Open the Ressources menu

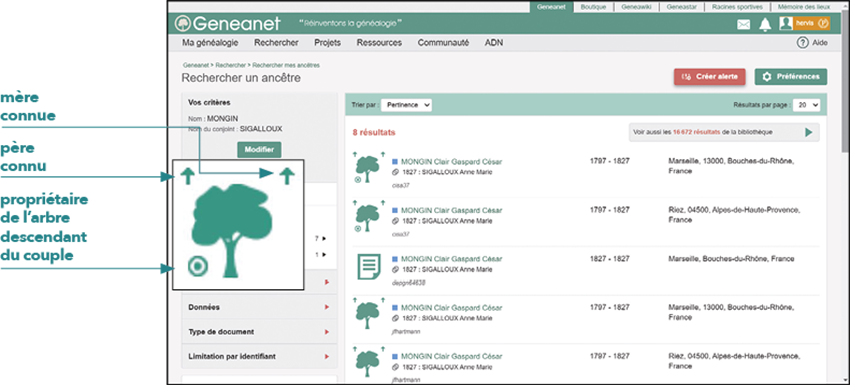pyautogui.click(x=379, y=43)
